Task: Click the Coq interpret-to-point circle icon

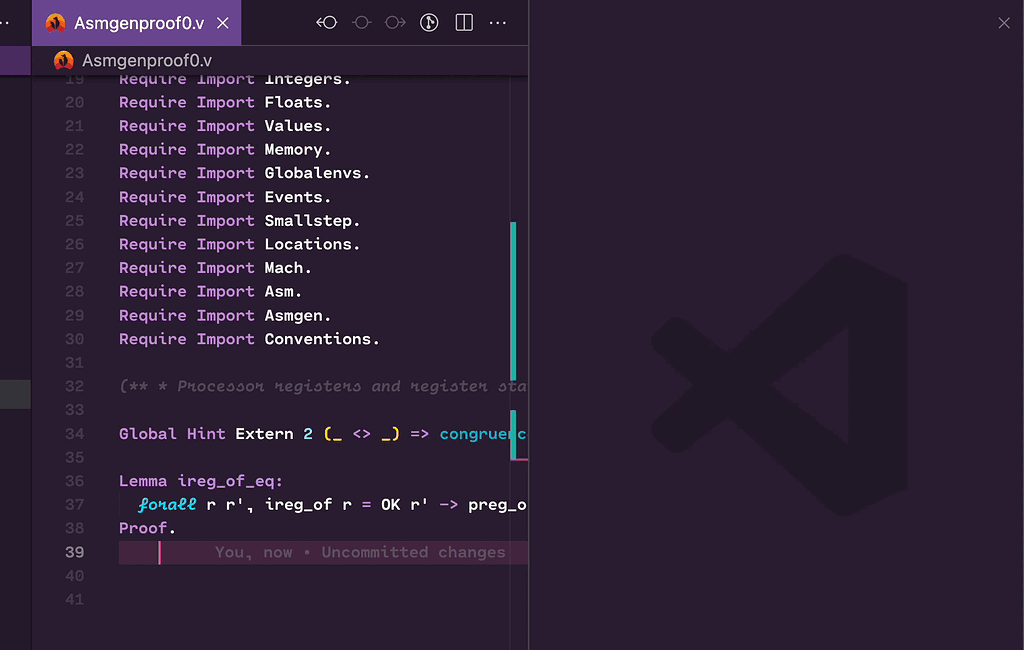Action: [361, 22]
